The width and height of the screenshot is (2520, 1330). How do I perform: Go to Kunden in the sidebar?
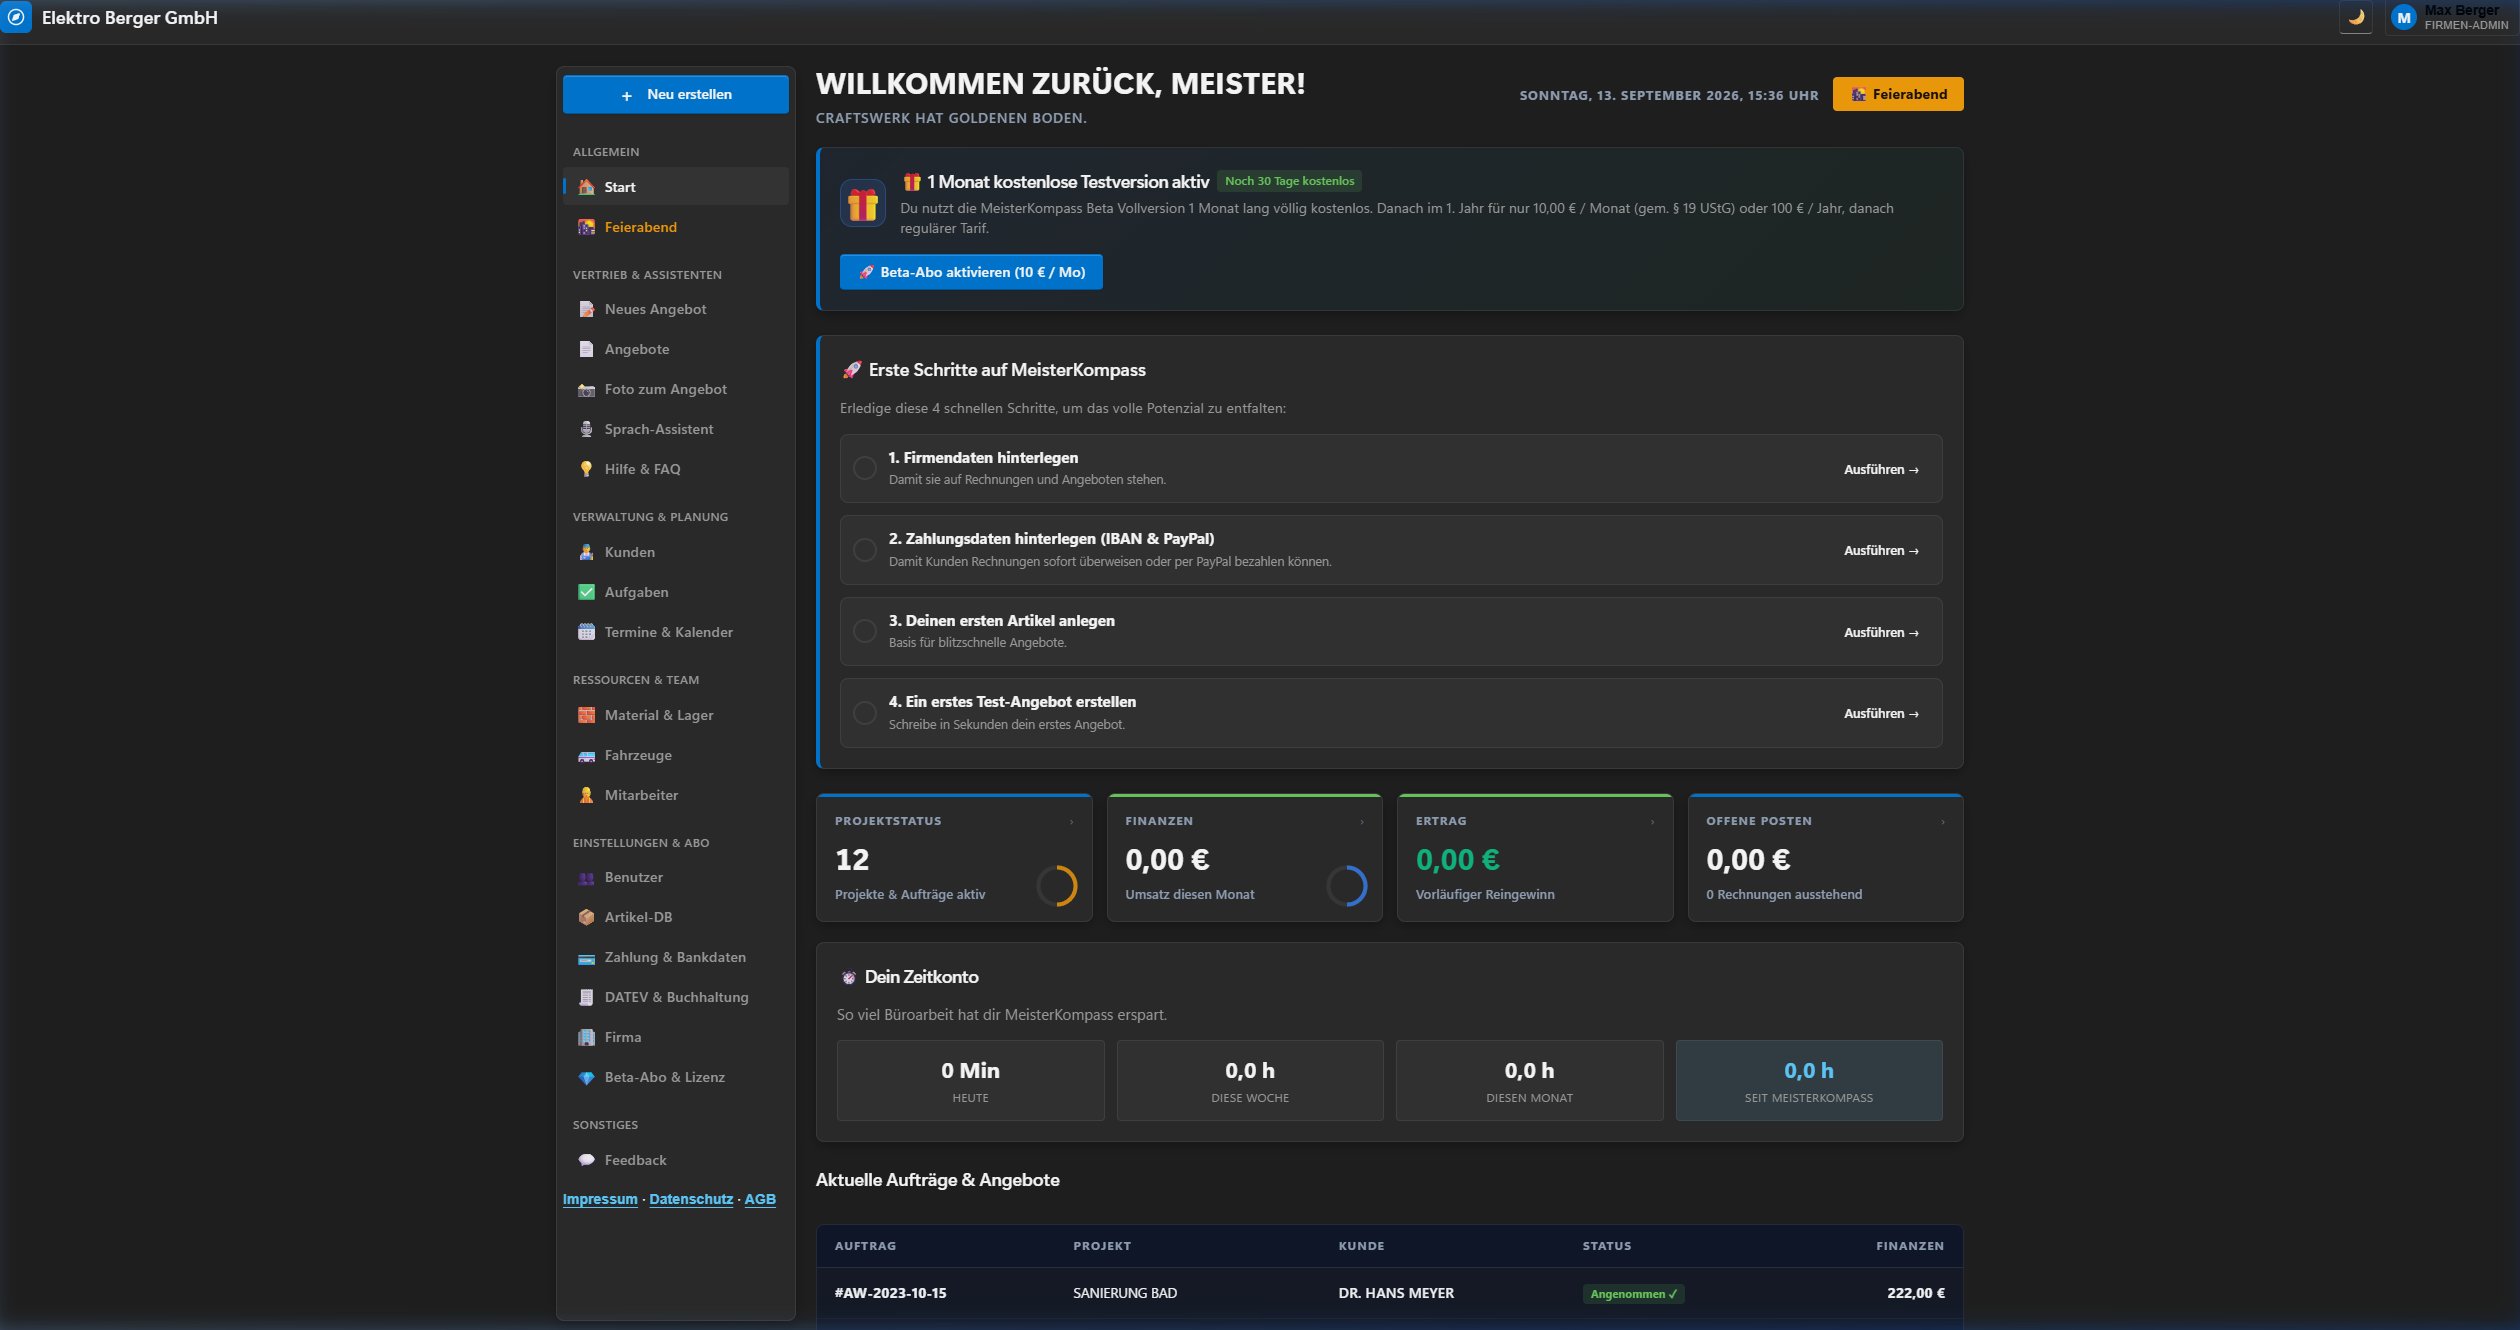coord(675,552)
